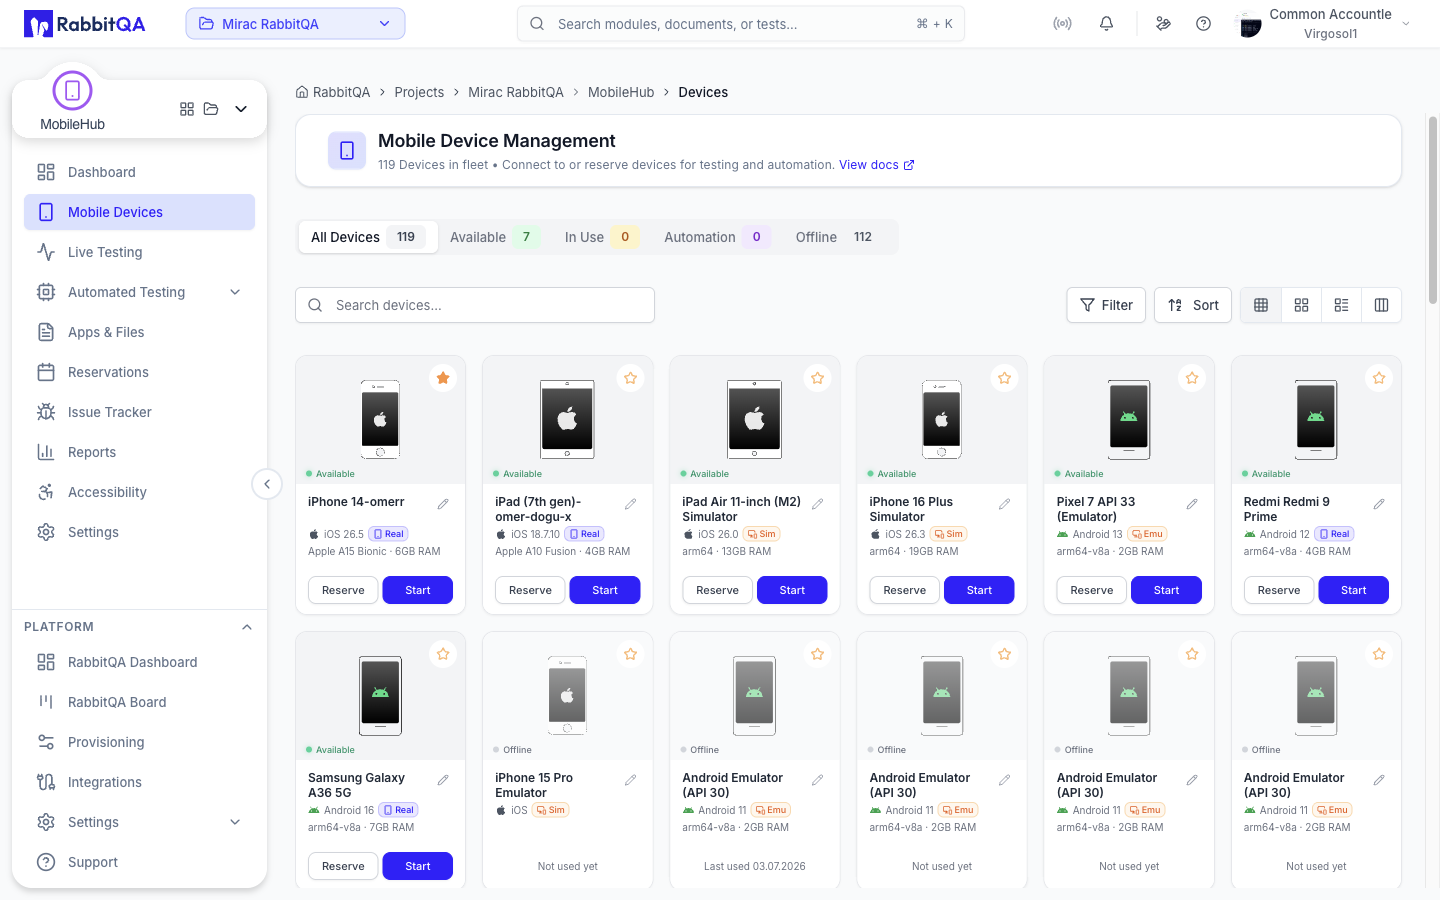Click the global search modules box

click(x=741, y=24)
